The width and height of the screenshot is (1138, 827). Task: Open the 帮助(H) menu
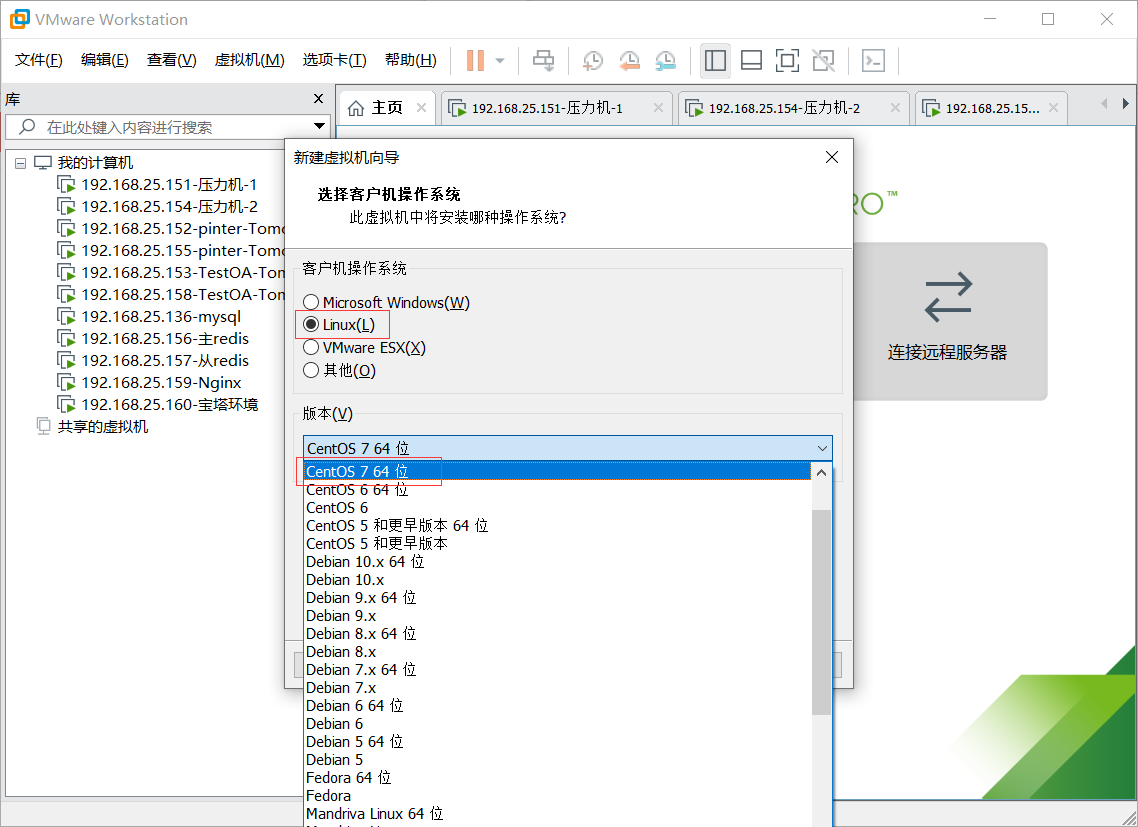410,60
